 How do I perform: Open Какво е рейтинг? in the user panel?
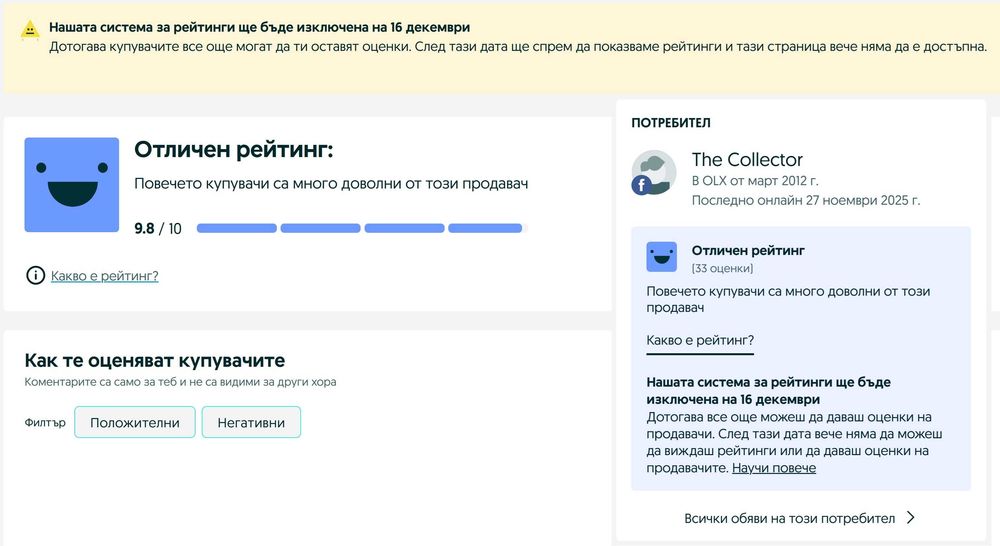coord(700,341)
